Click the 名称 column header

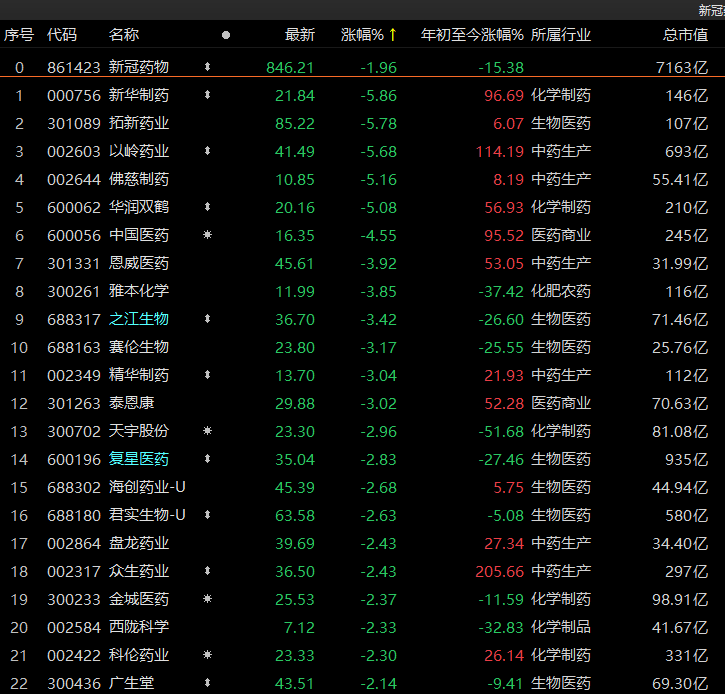coord(124,35)
